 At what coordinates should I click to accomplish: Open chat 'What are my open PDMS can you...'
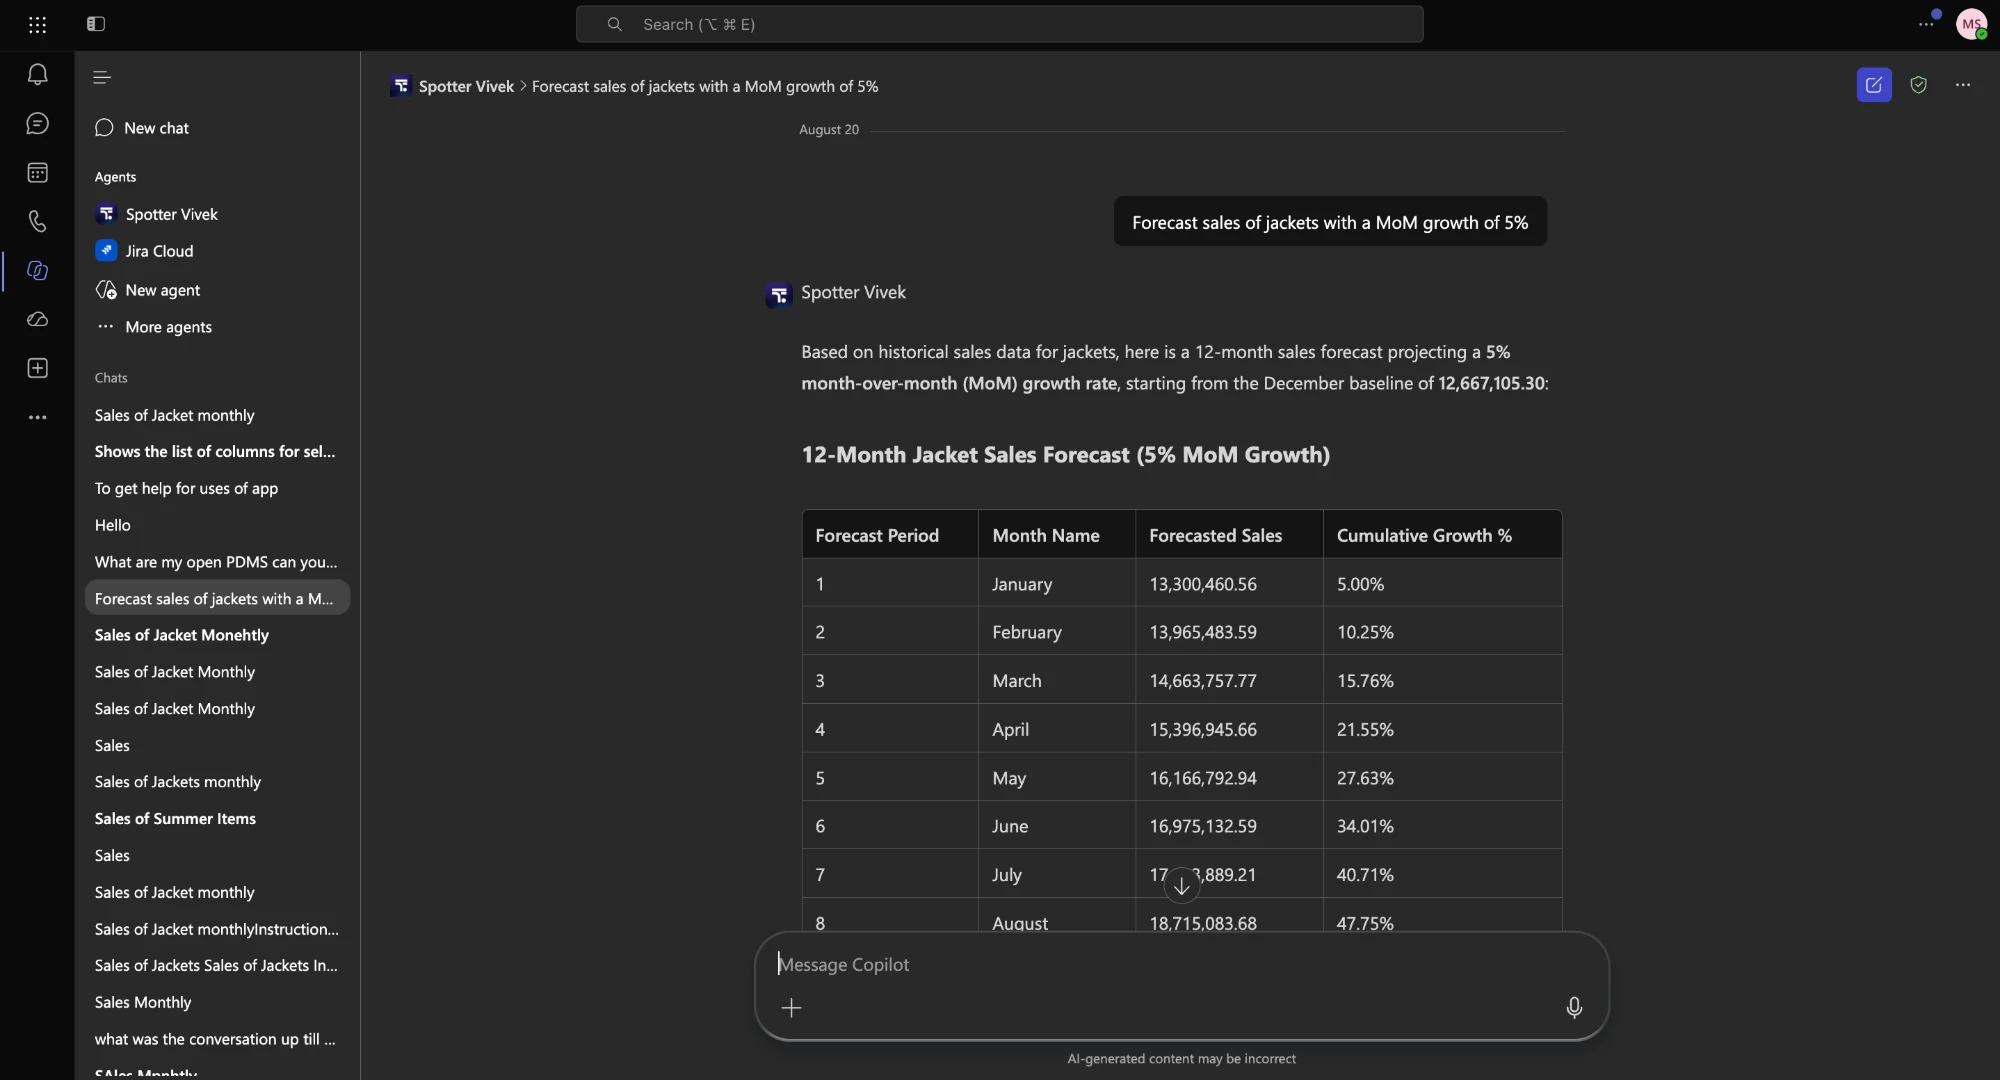pos(217,562)
